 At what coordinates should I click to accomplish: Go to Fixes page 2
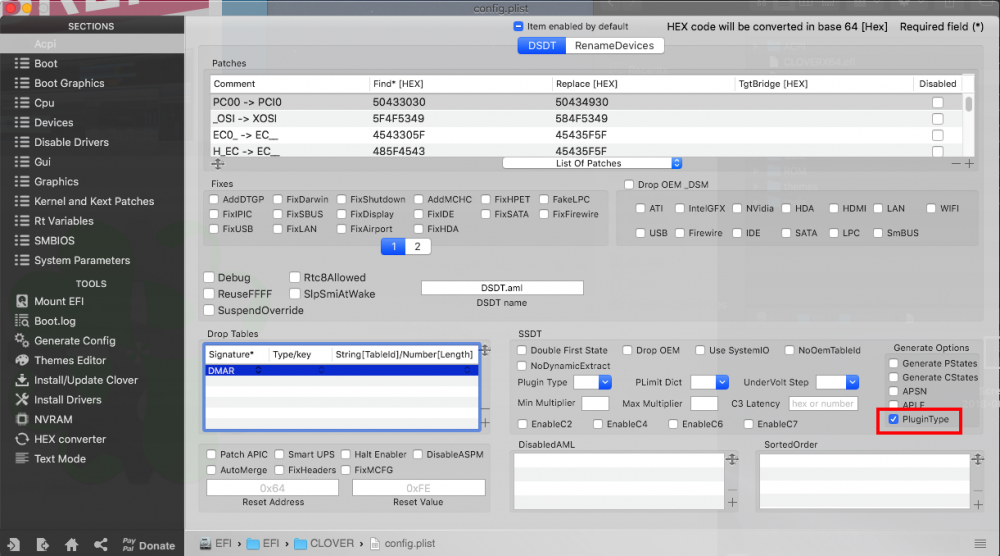click(x=418, y=247)
